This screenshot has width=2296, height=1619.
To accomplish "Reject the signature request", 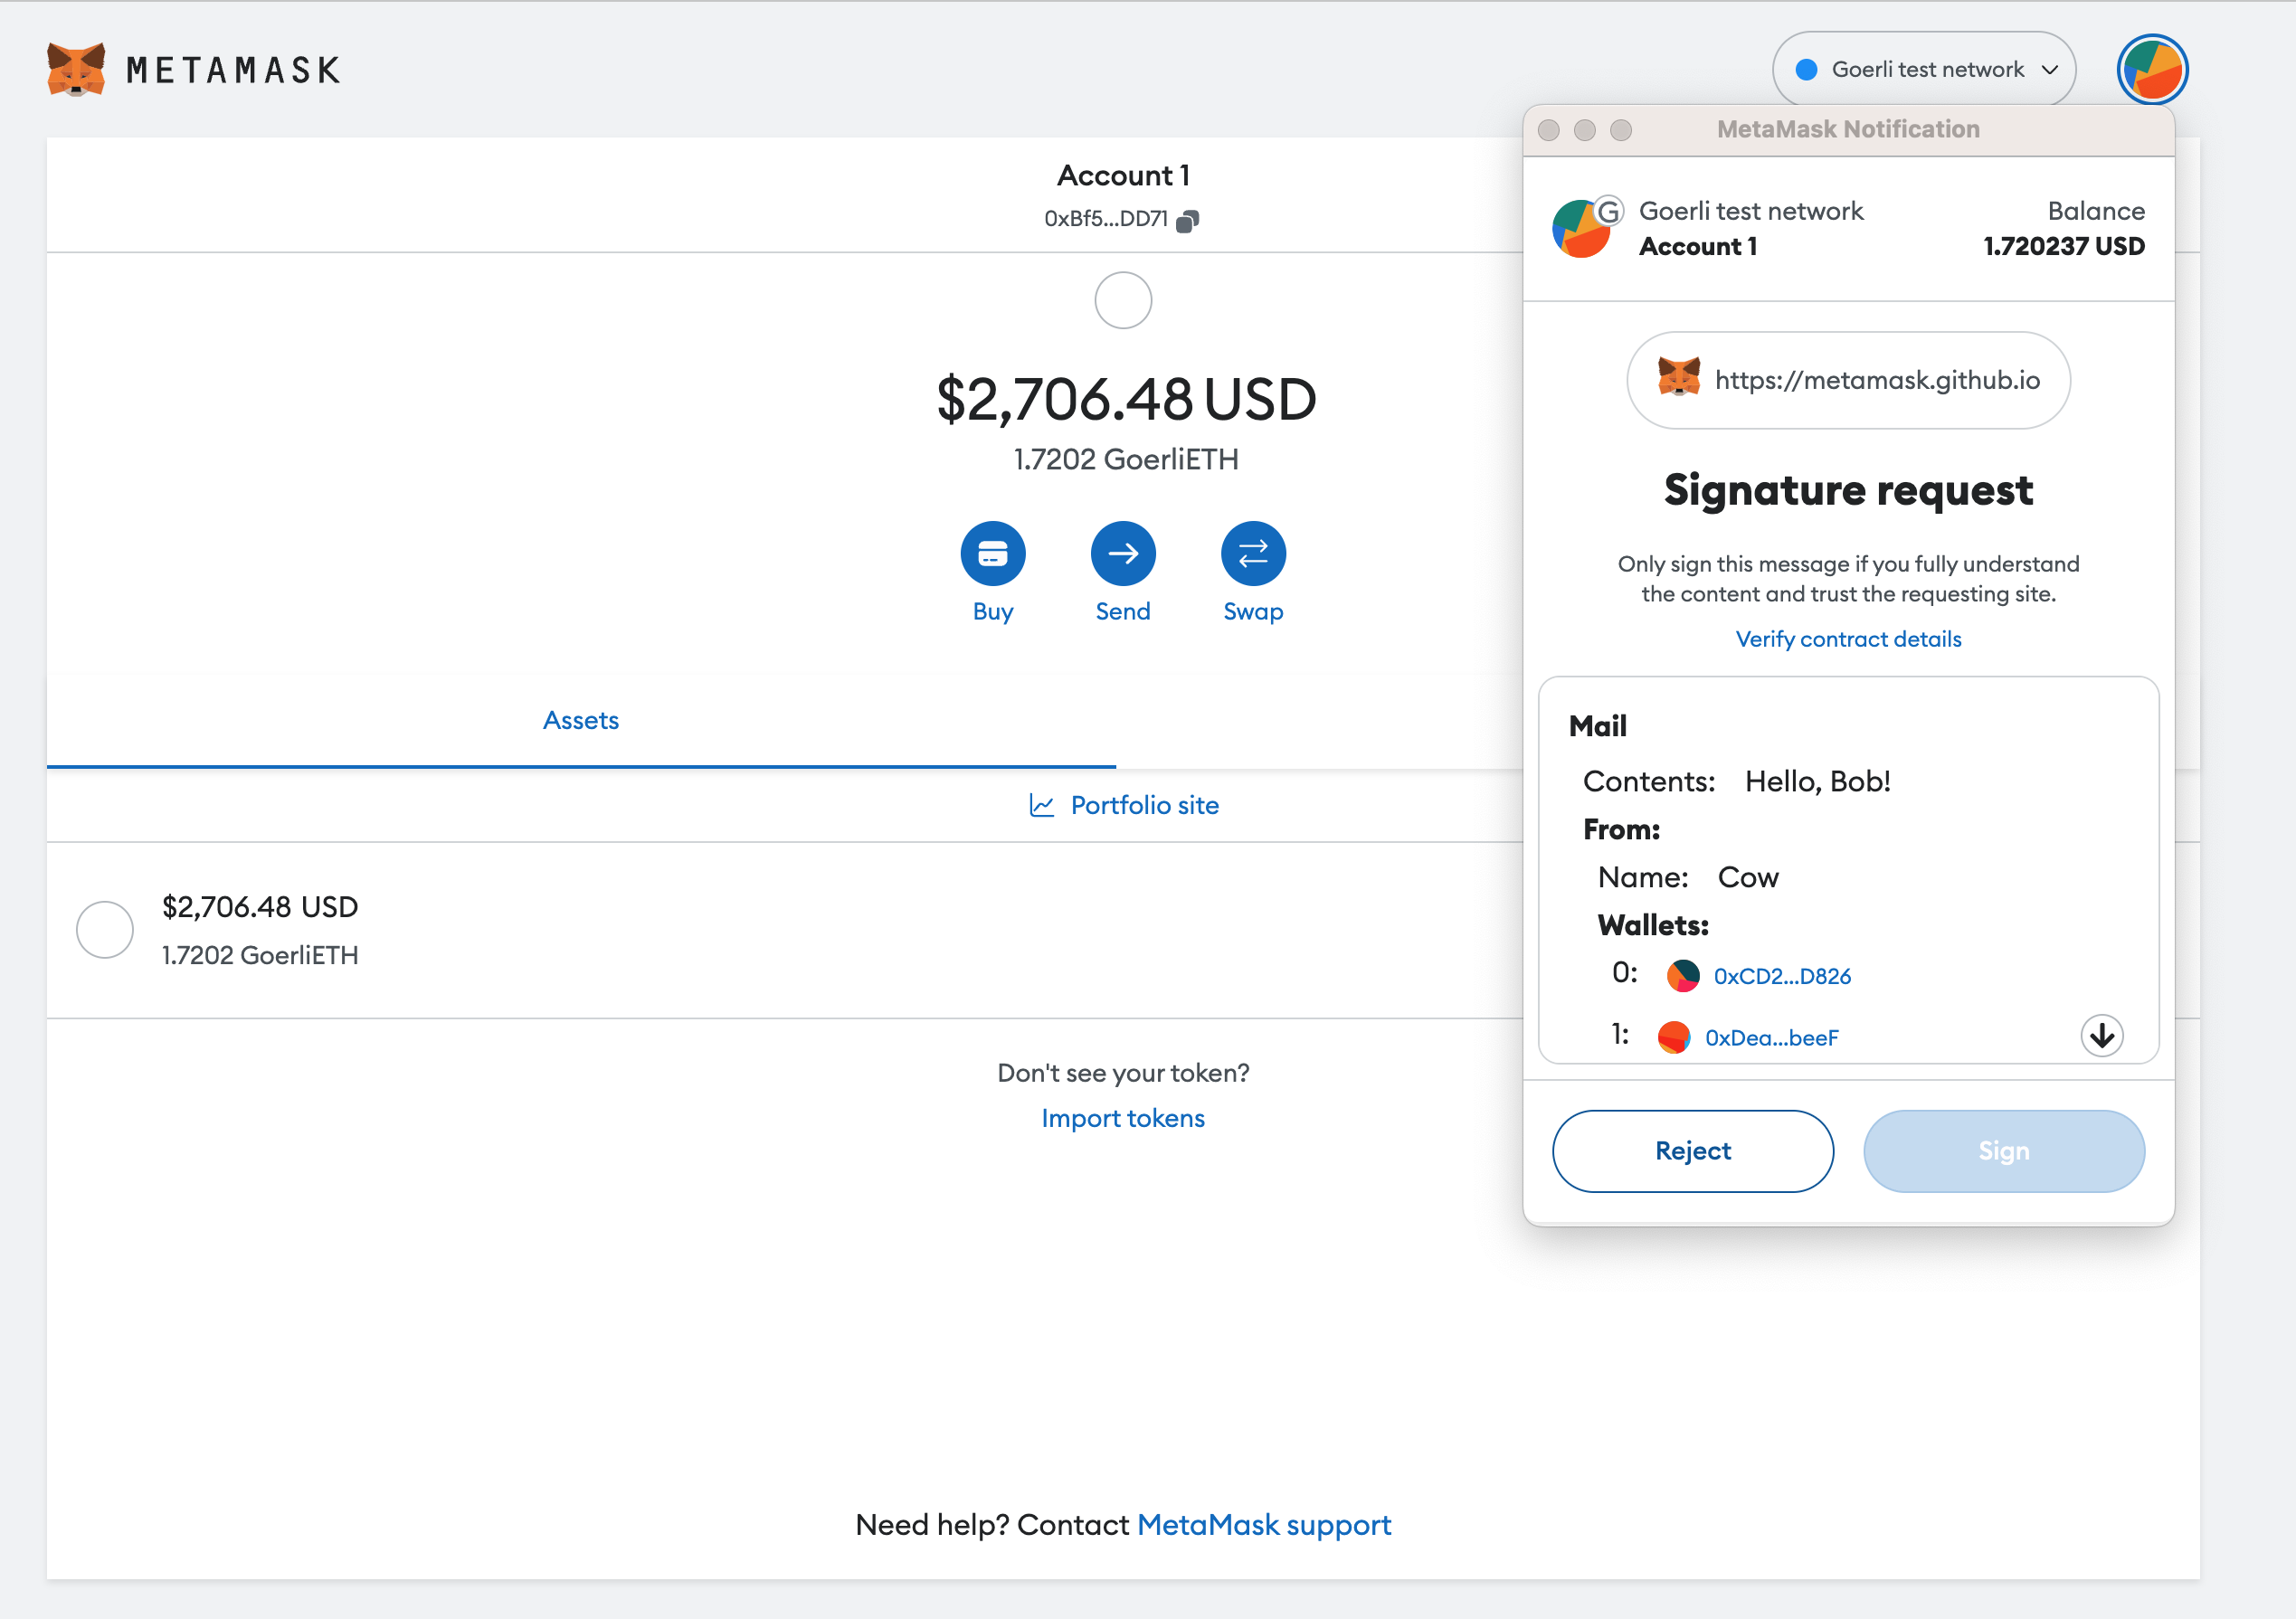I will (x=1692, y=1150).
